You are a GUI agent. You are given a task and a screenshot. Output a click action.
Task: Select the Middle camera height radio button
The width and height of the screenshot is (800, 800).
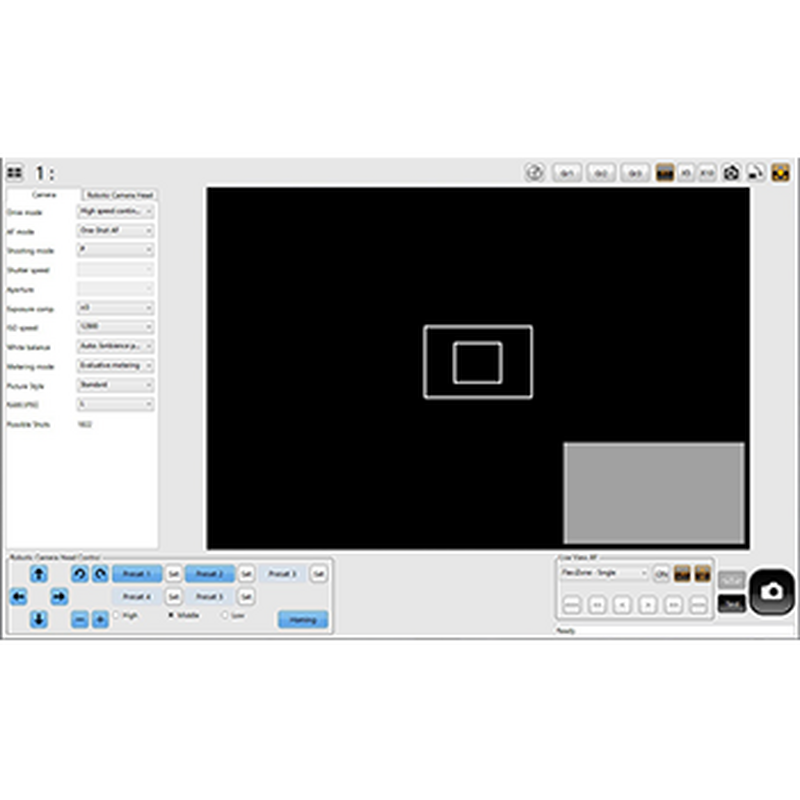click(171, 613)
